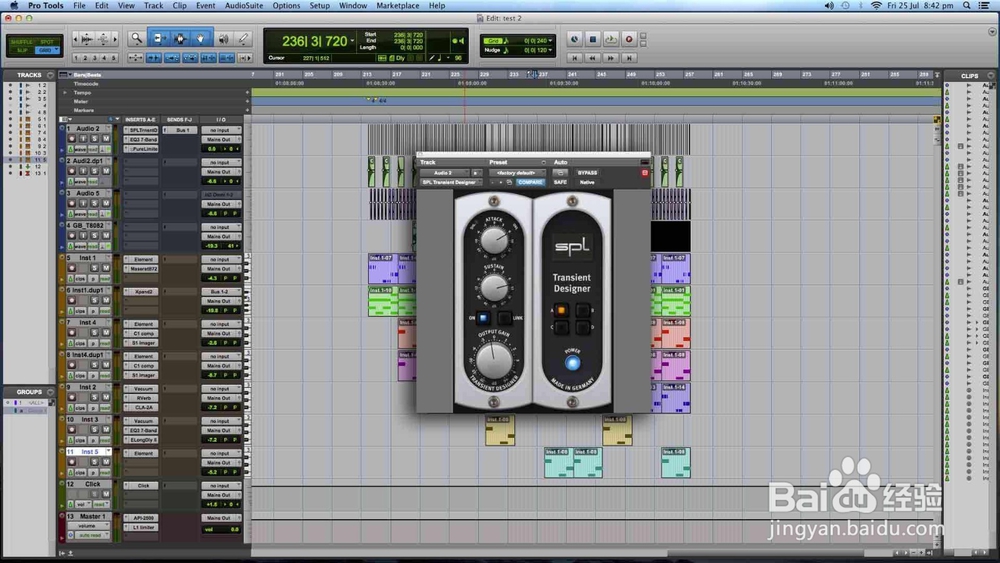Open the Marketplace menu
The image size is (1000, 563).
(x=397, y=6)
